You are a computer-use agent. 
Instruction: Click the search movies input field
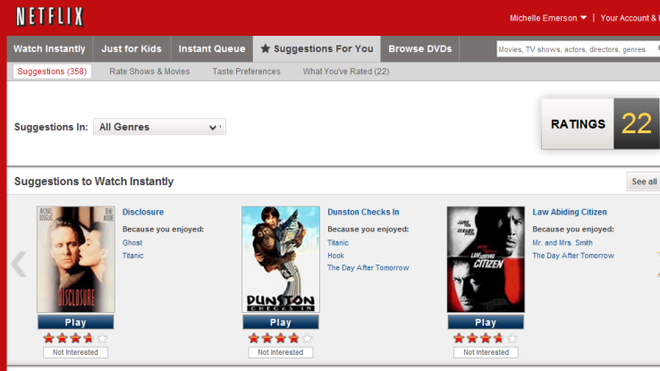577,49
